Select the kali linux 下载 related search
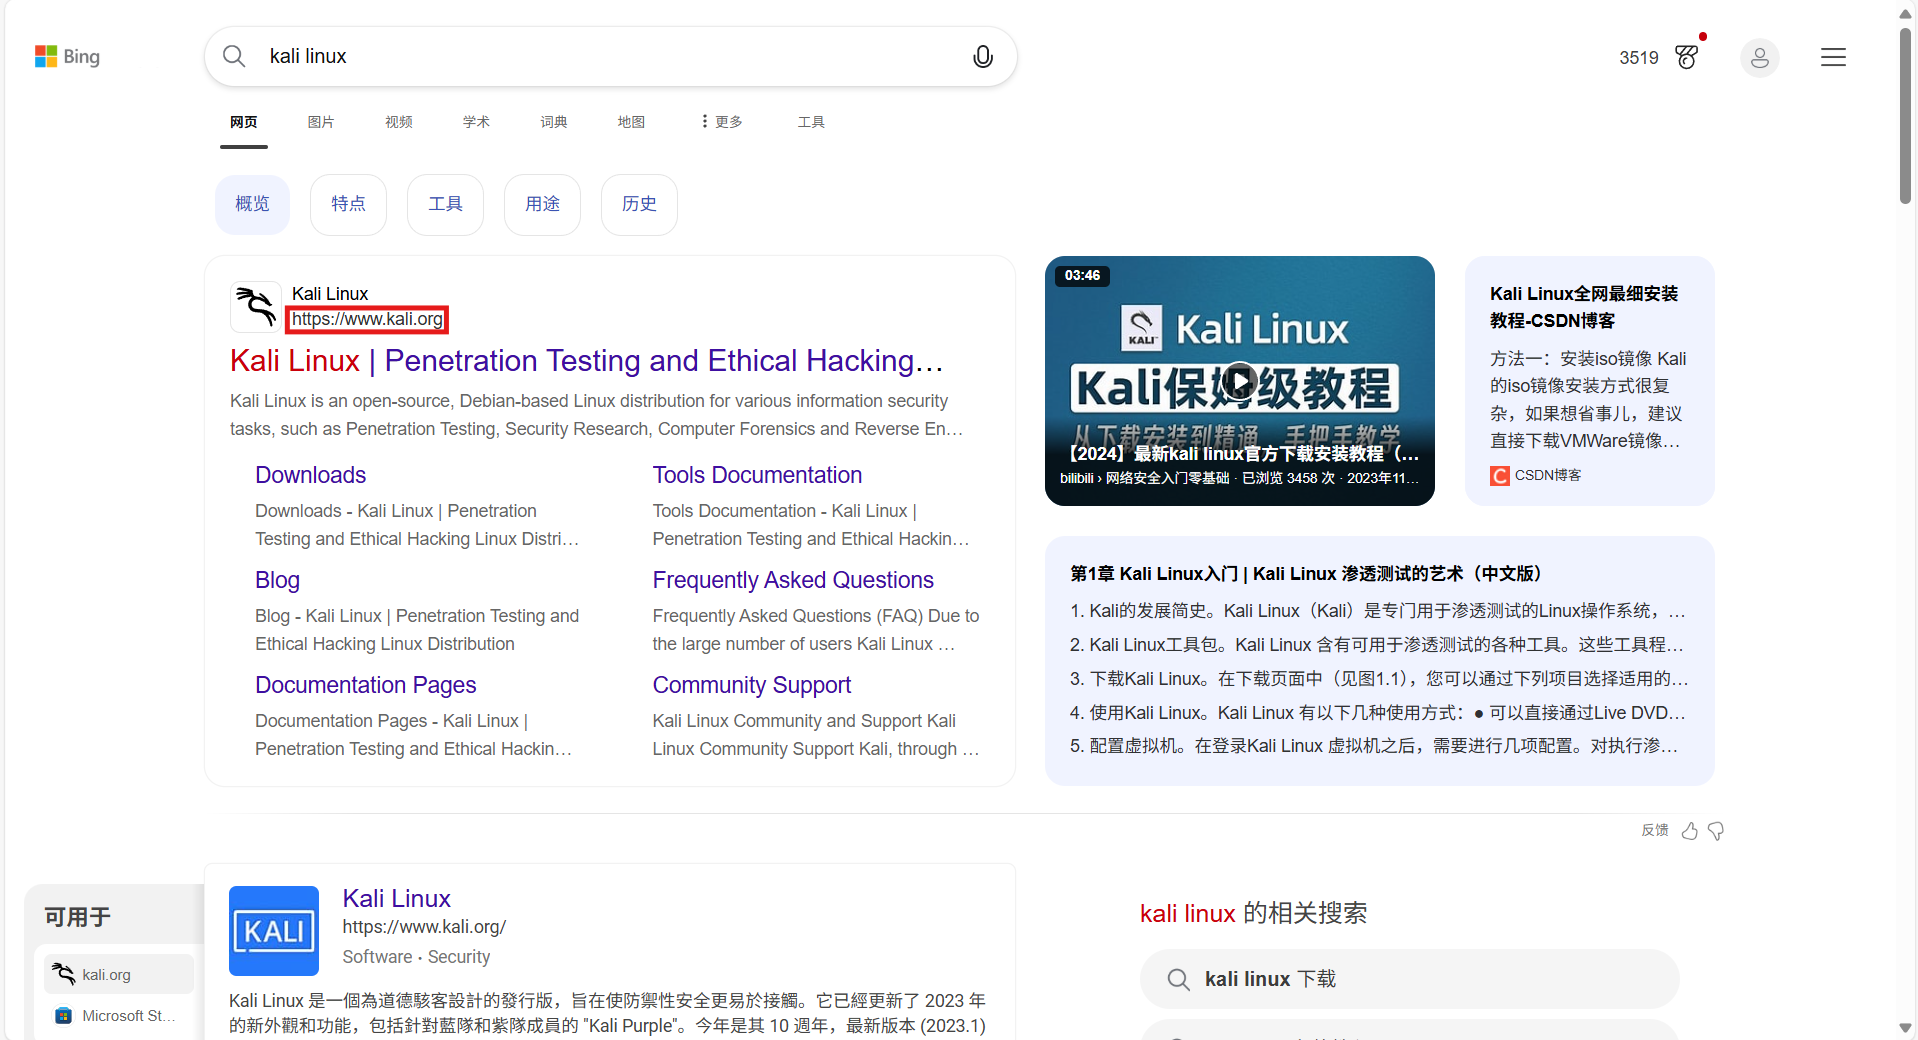1918x1040 pixels. pos(1409,979)
